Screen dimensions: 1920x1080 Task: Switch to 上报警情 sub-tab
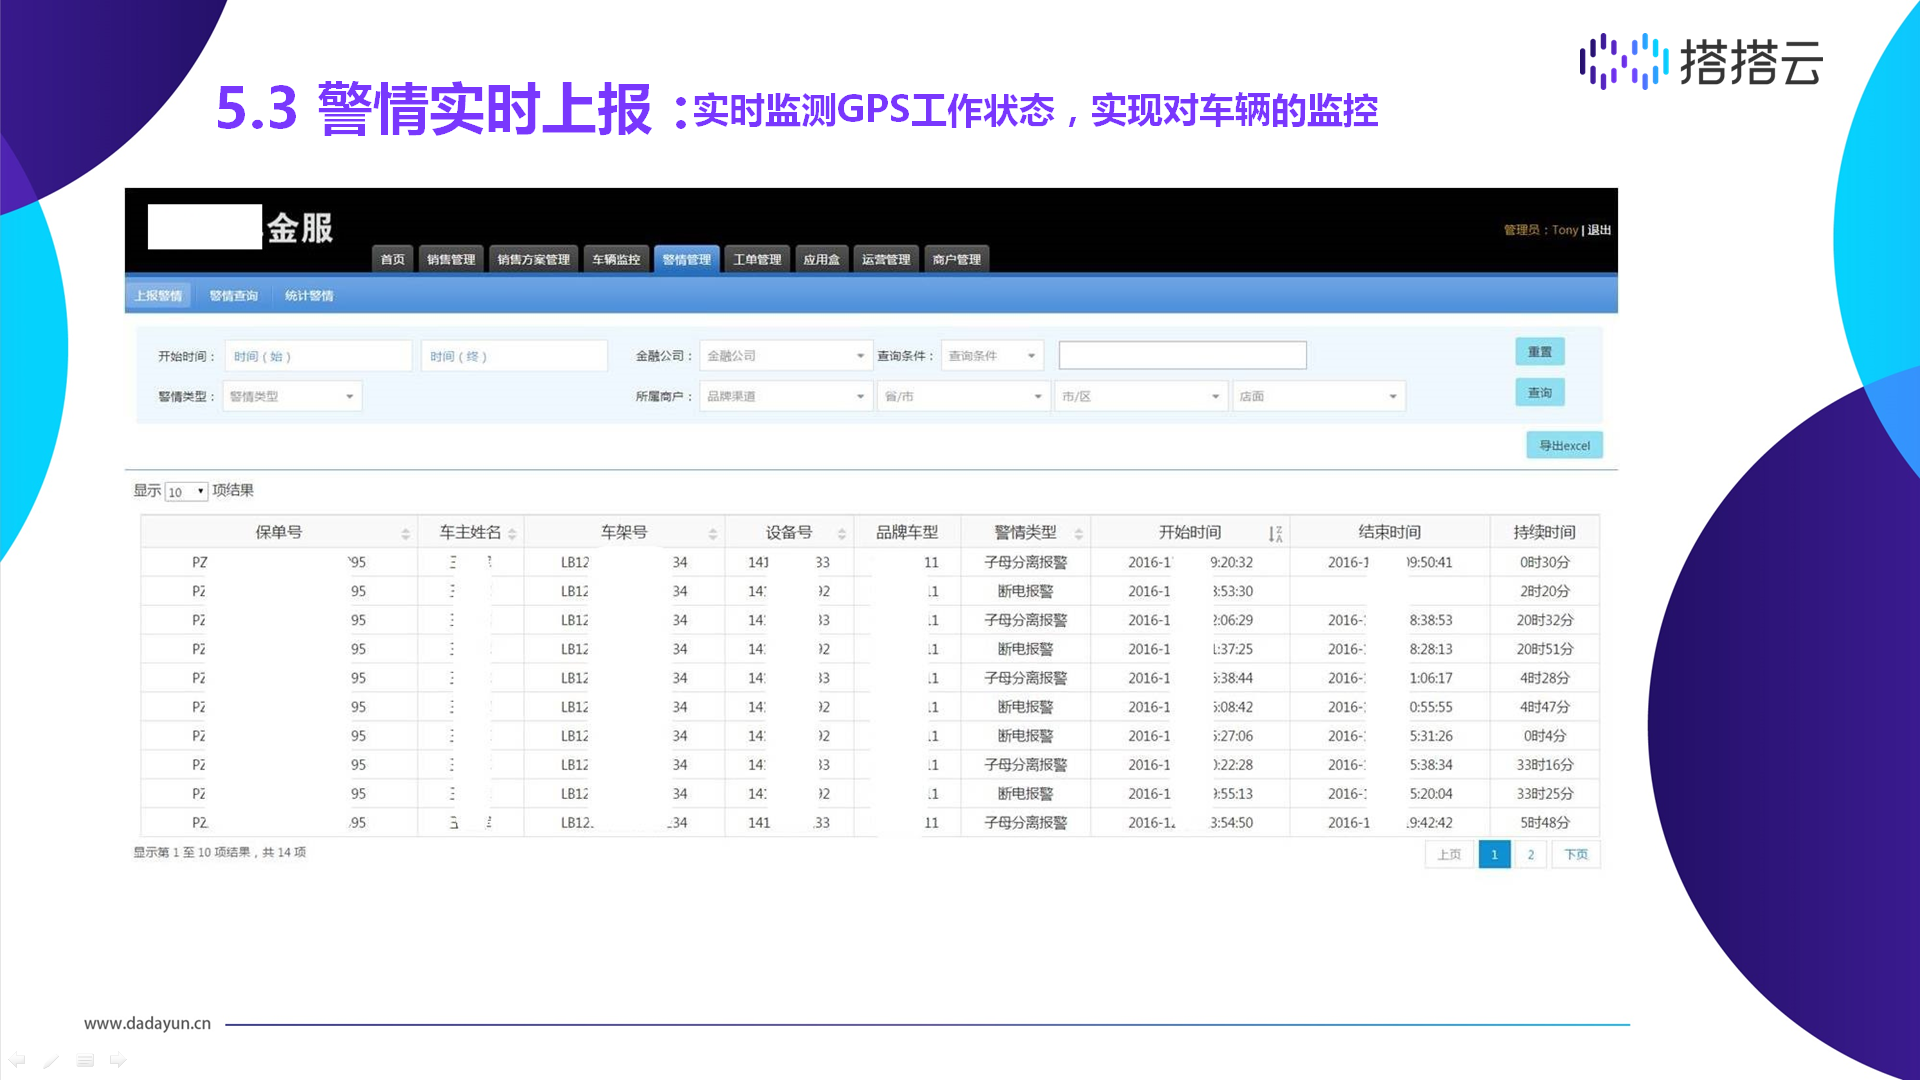tap(158, 296)
